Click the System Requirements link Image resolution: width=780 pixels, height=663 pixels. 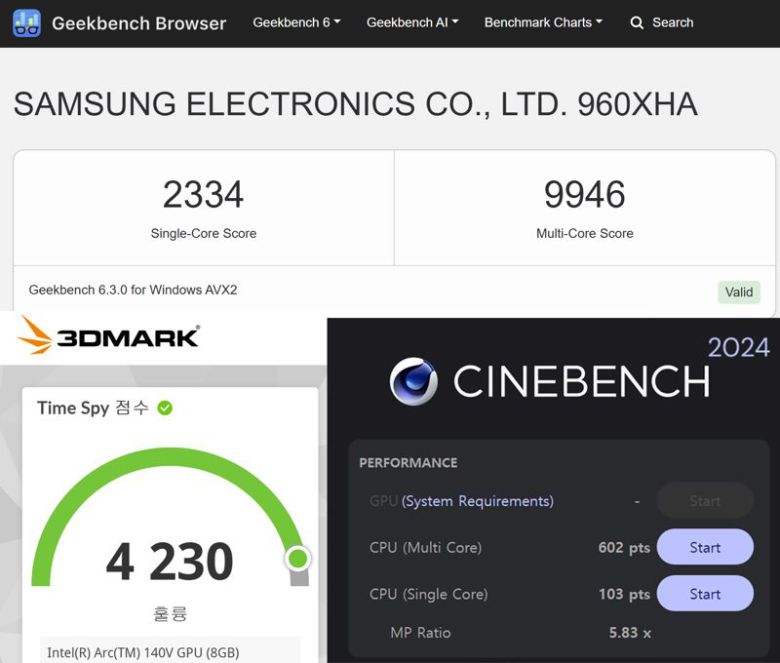[478, 501]
